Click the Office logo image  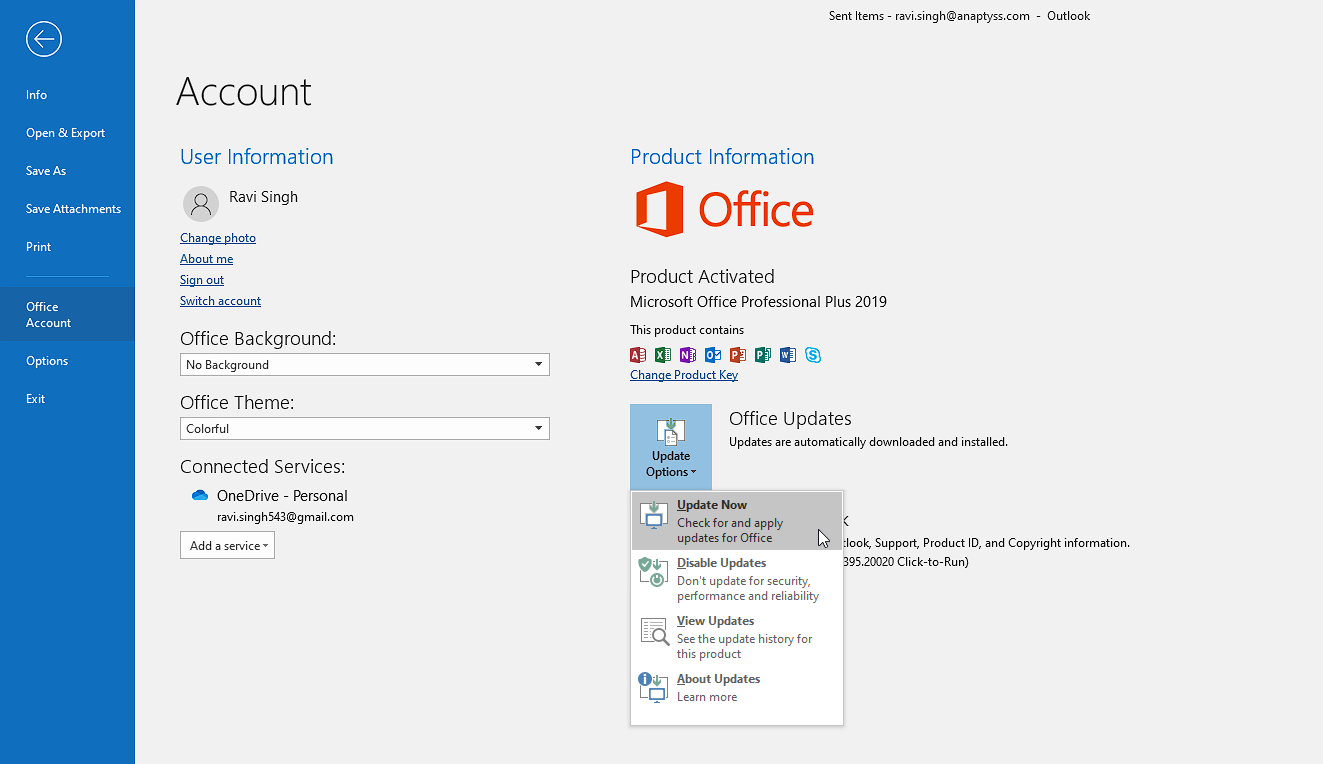point(725,209)
